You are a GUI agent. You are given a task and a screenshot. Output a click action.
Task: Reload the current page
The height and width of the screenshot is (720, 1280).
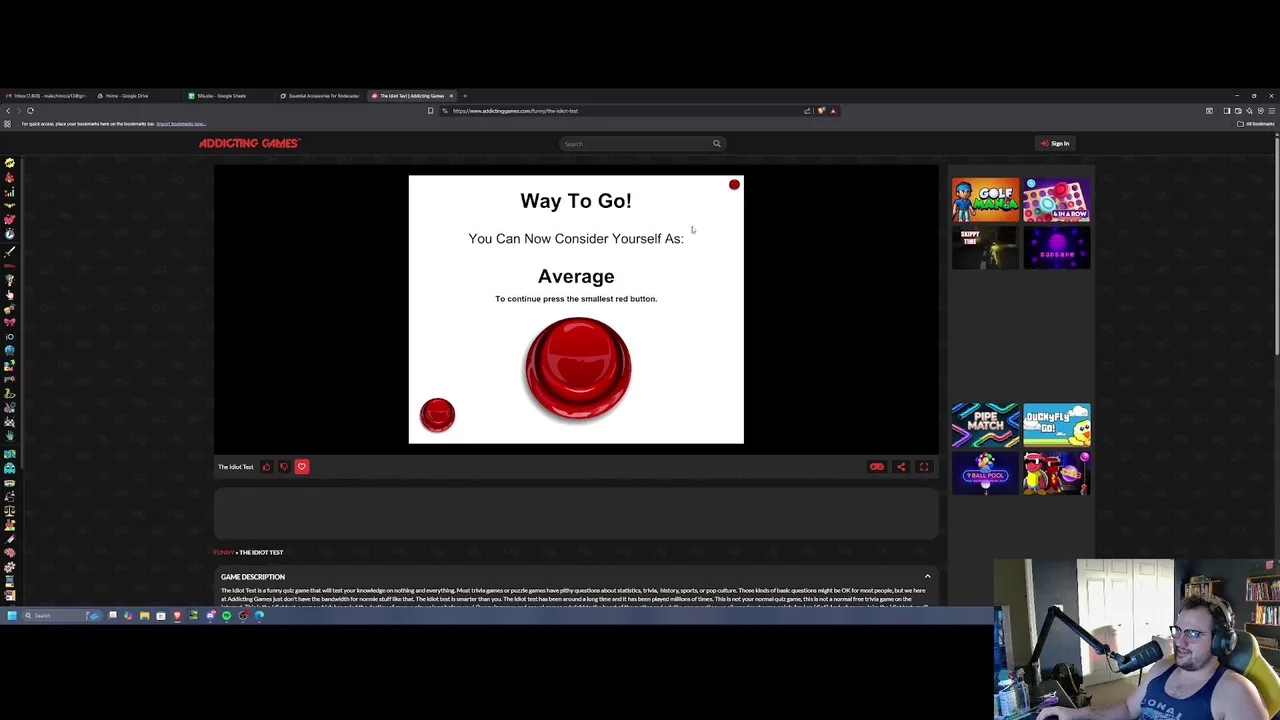pyautogui.click(x=30, y=111)
